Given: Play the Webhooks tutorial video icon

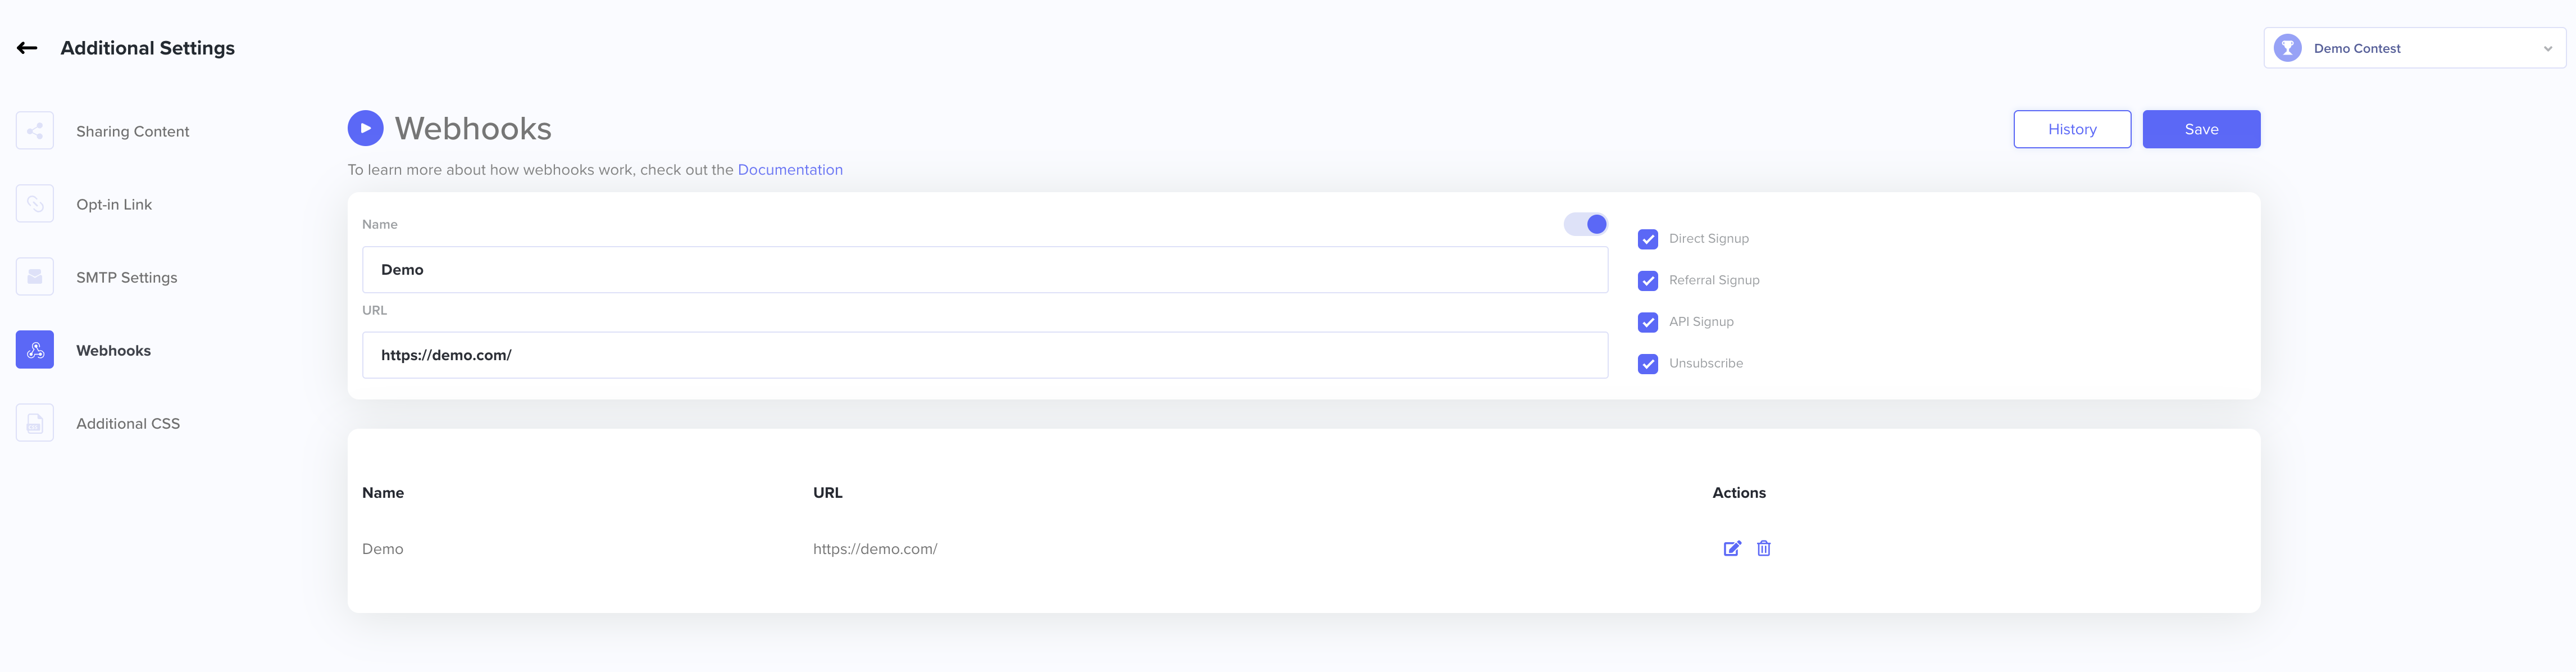Looking at the screenshot, I should click(365, 128).
